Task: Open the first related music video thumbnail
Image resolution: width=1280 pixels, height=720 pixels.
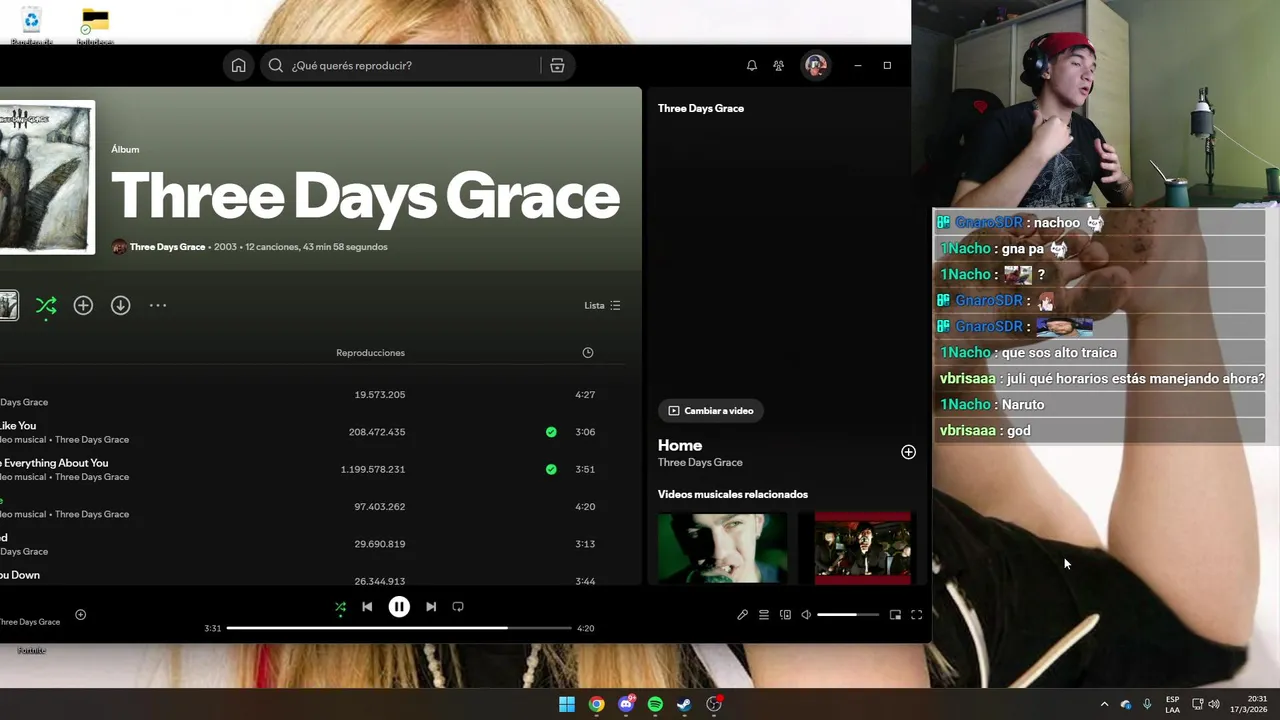Action: (x=722, y=548)
